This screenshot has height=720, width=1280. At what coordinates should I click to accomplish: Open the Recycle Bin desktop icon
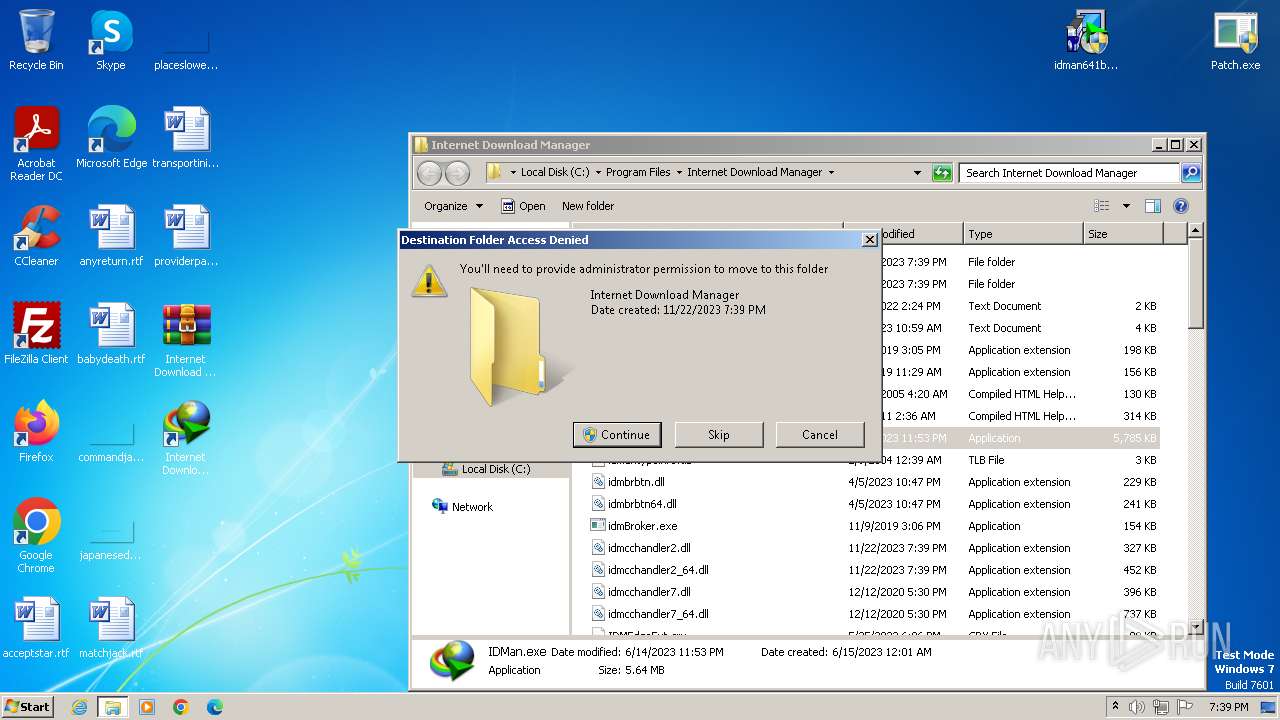[36, 40]
